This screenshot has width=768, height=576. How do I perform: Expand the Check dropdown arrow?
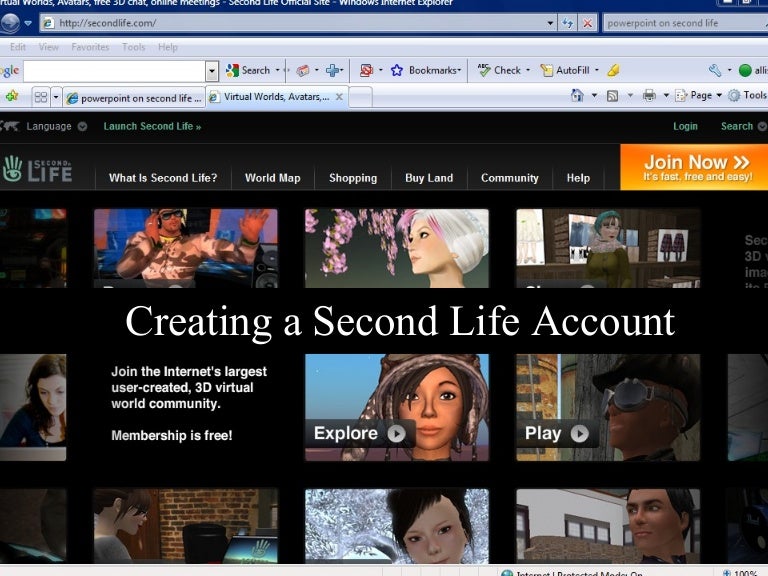528,71
